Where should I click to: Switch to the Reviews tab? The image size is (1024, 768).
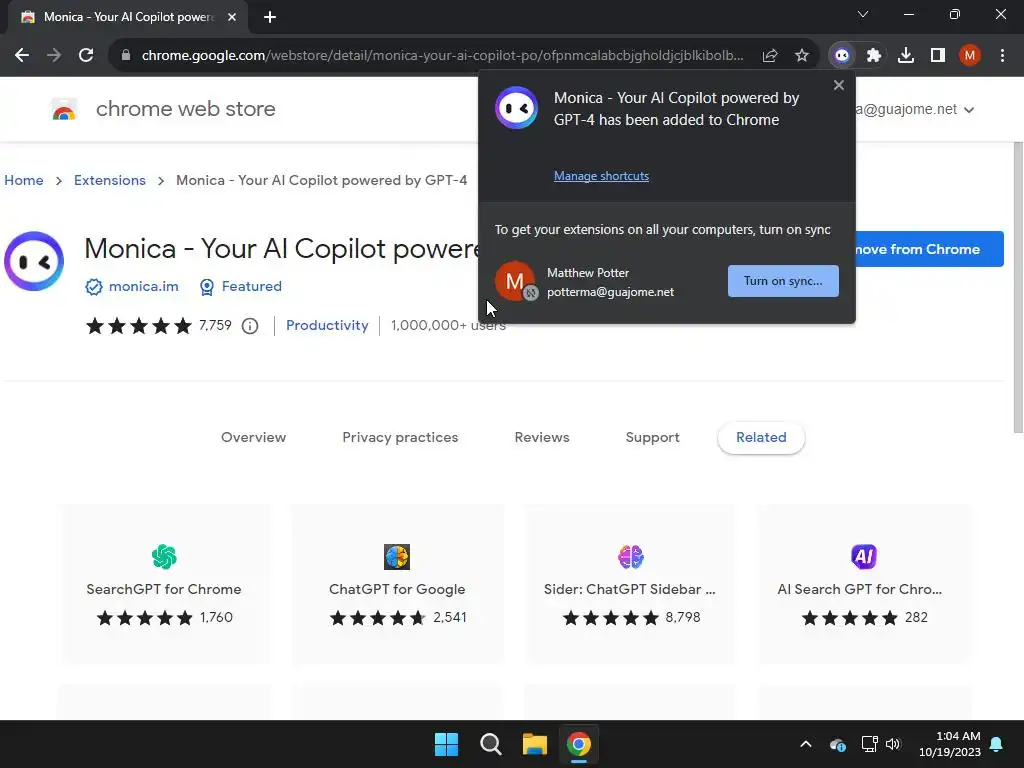(x=542, y=438)
